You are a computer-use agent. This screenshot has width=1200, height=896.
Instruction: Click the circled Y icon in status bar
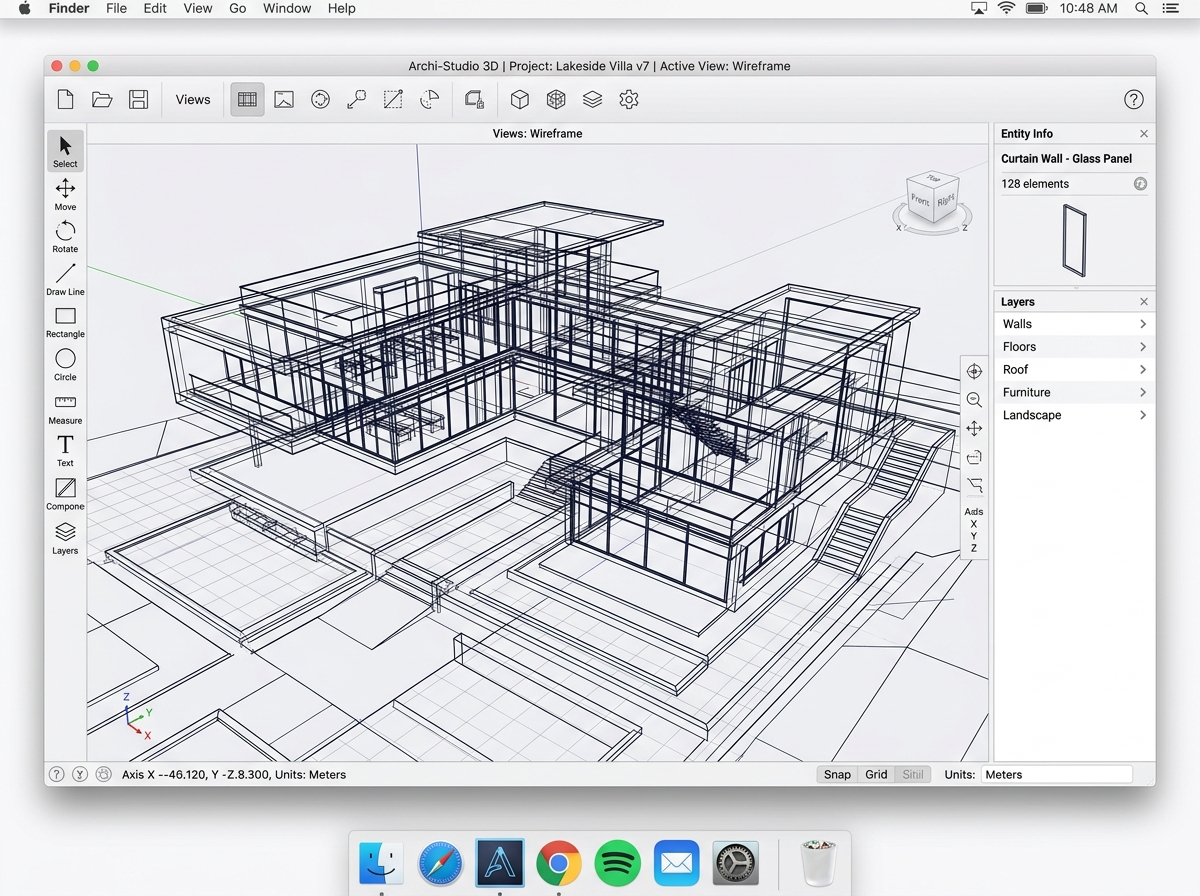click(80, 774)
